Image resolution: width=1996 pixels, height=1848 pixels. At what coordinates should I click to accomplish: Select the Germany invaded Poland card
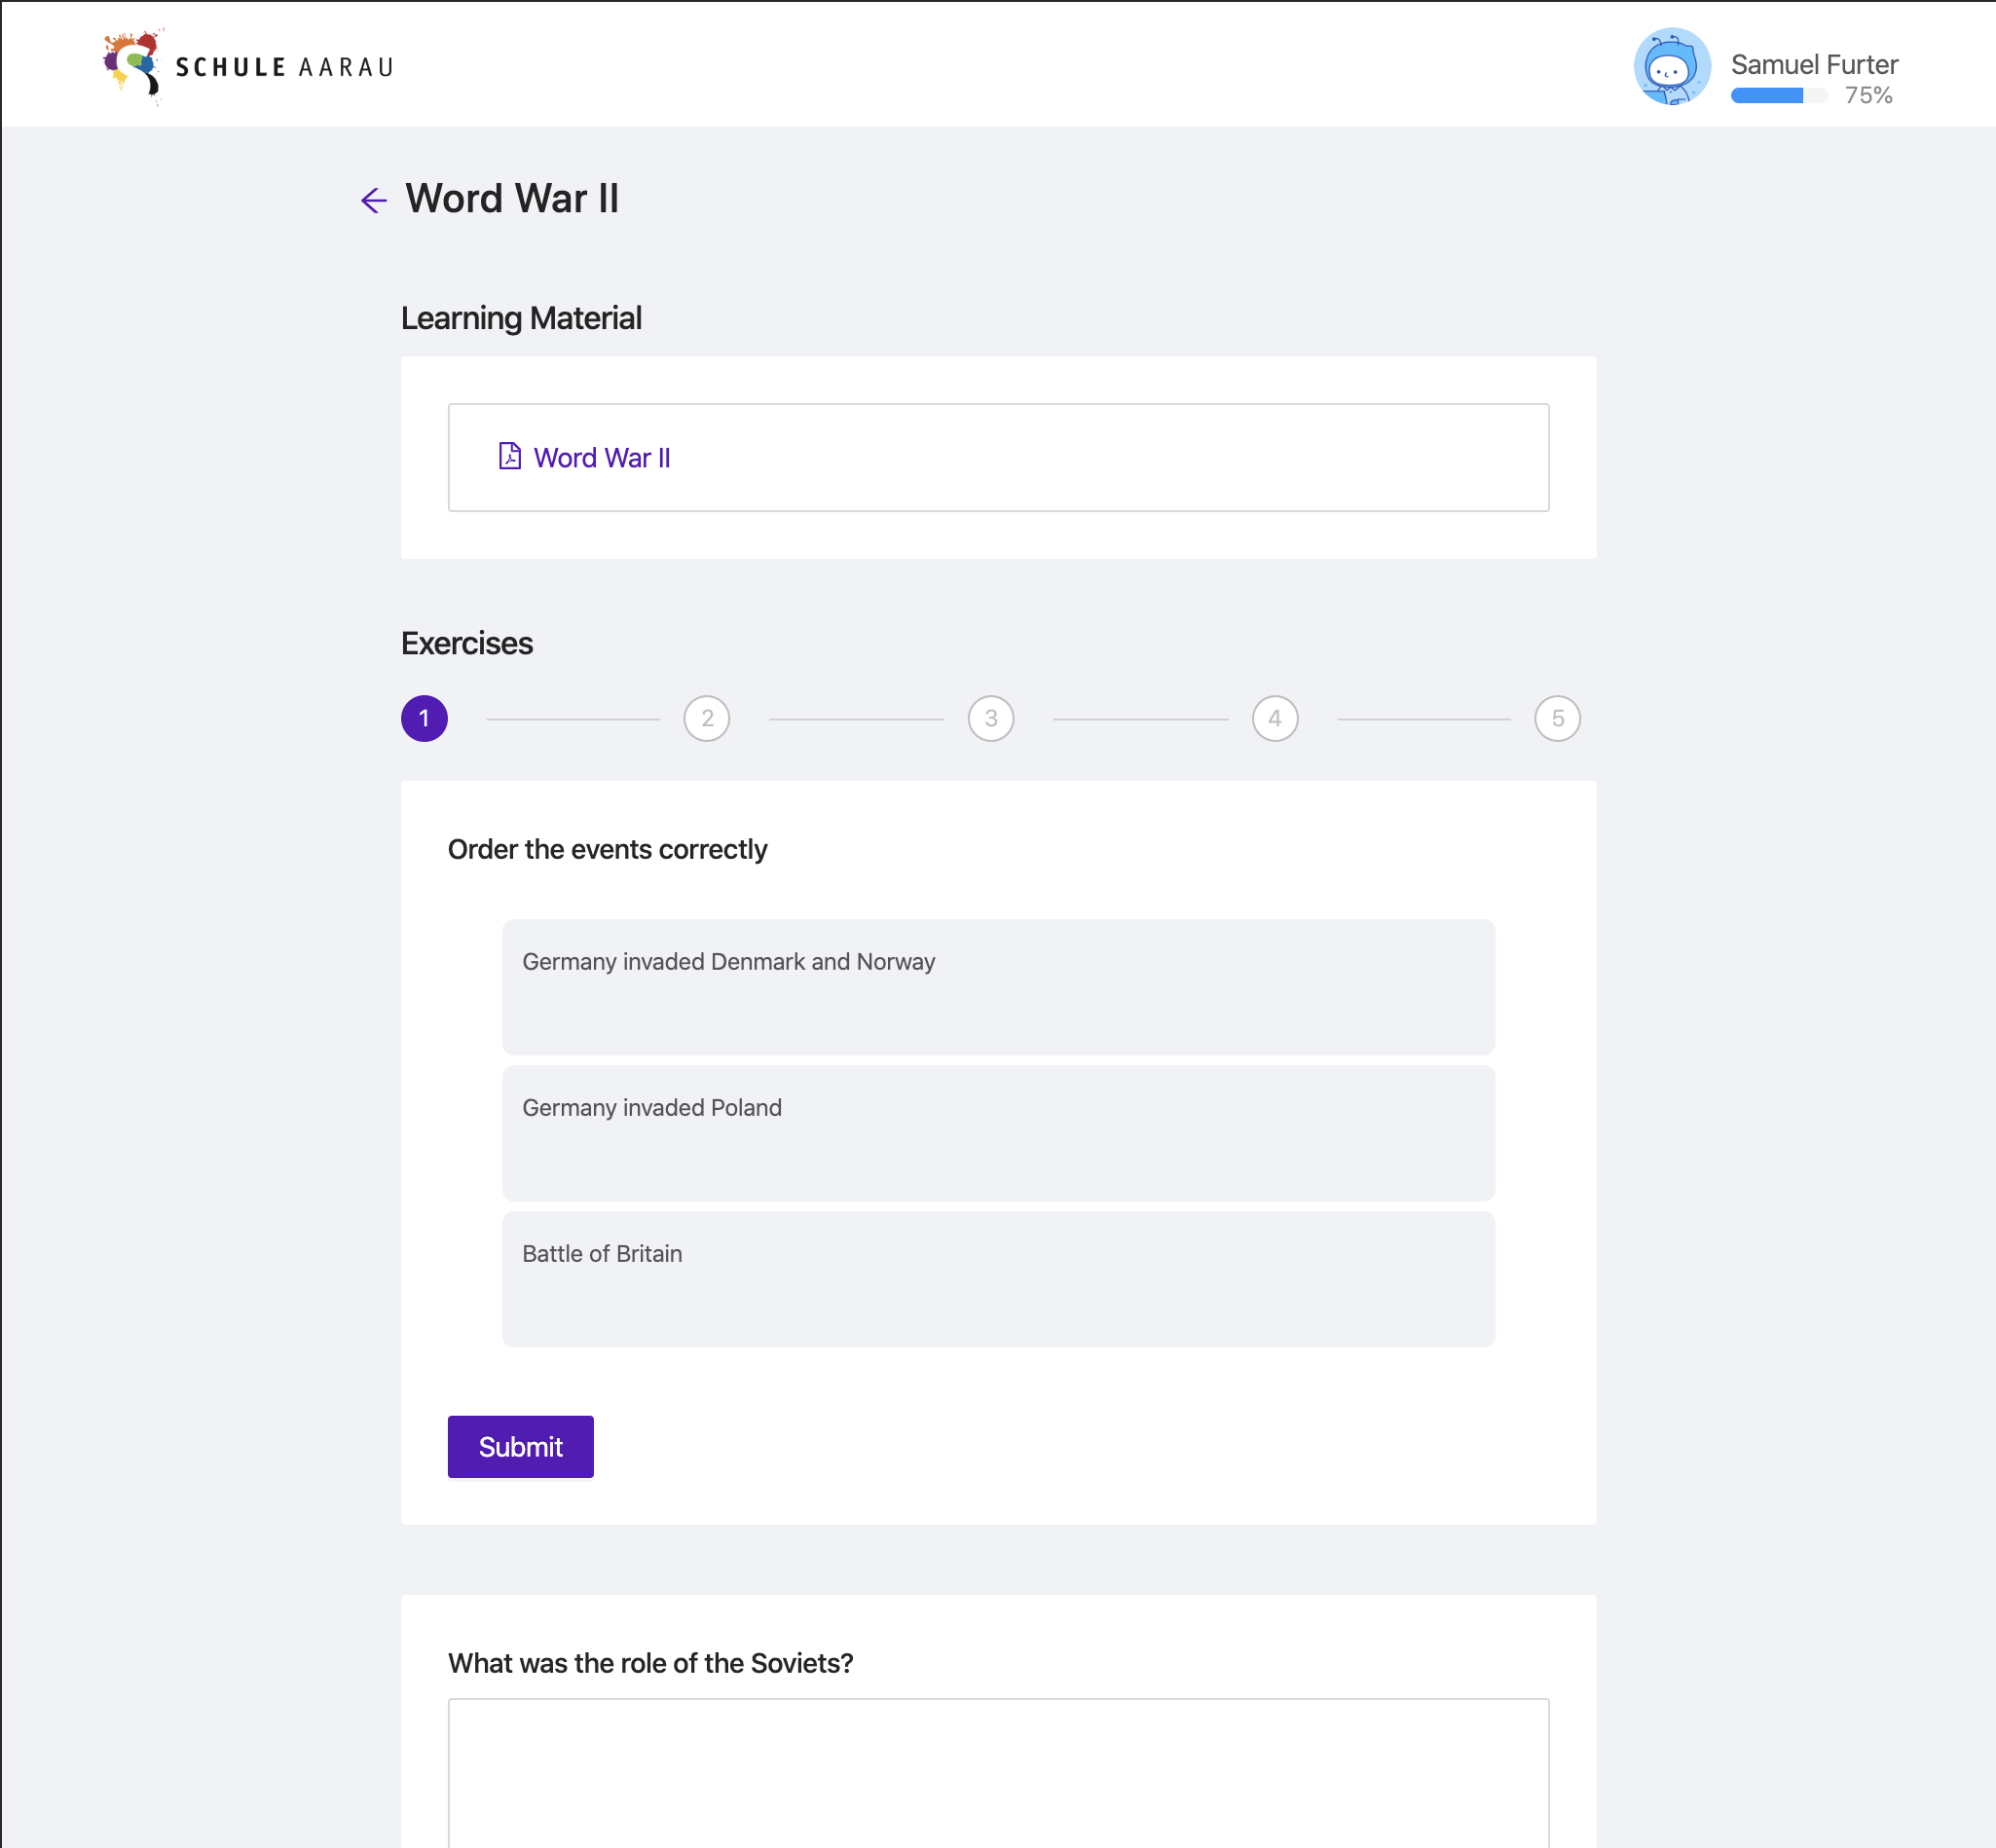click(998, 1133)
